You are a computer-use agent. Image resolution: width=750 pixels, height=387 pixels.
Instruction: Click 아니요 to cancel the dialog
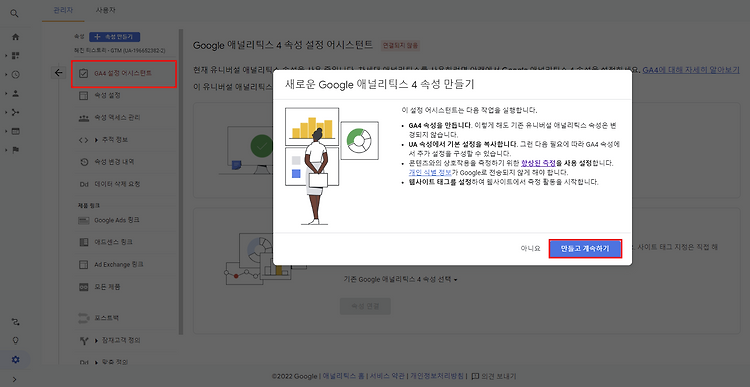(x=530, y=249)
